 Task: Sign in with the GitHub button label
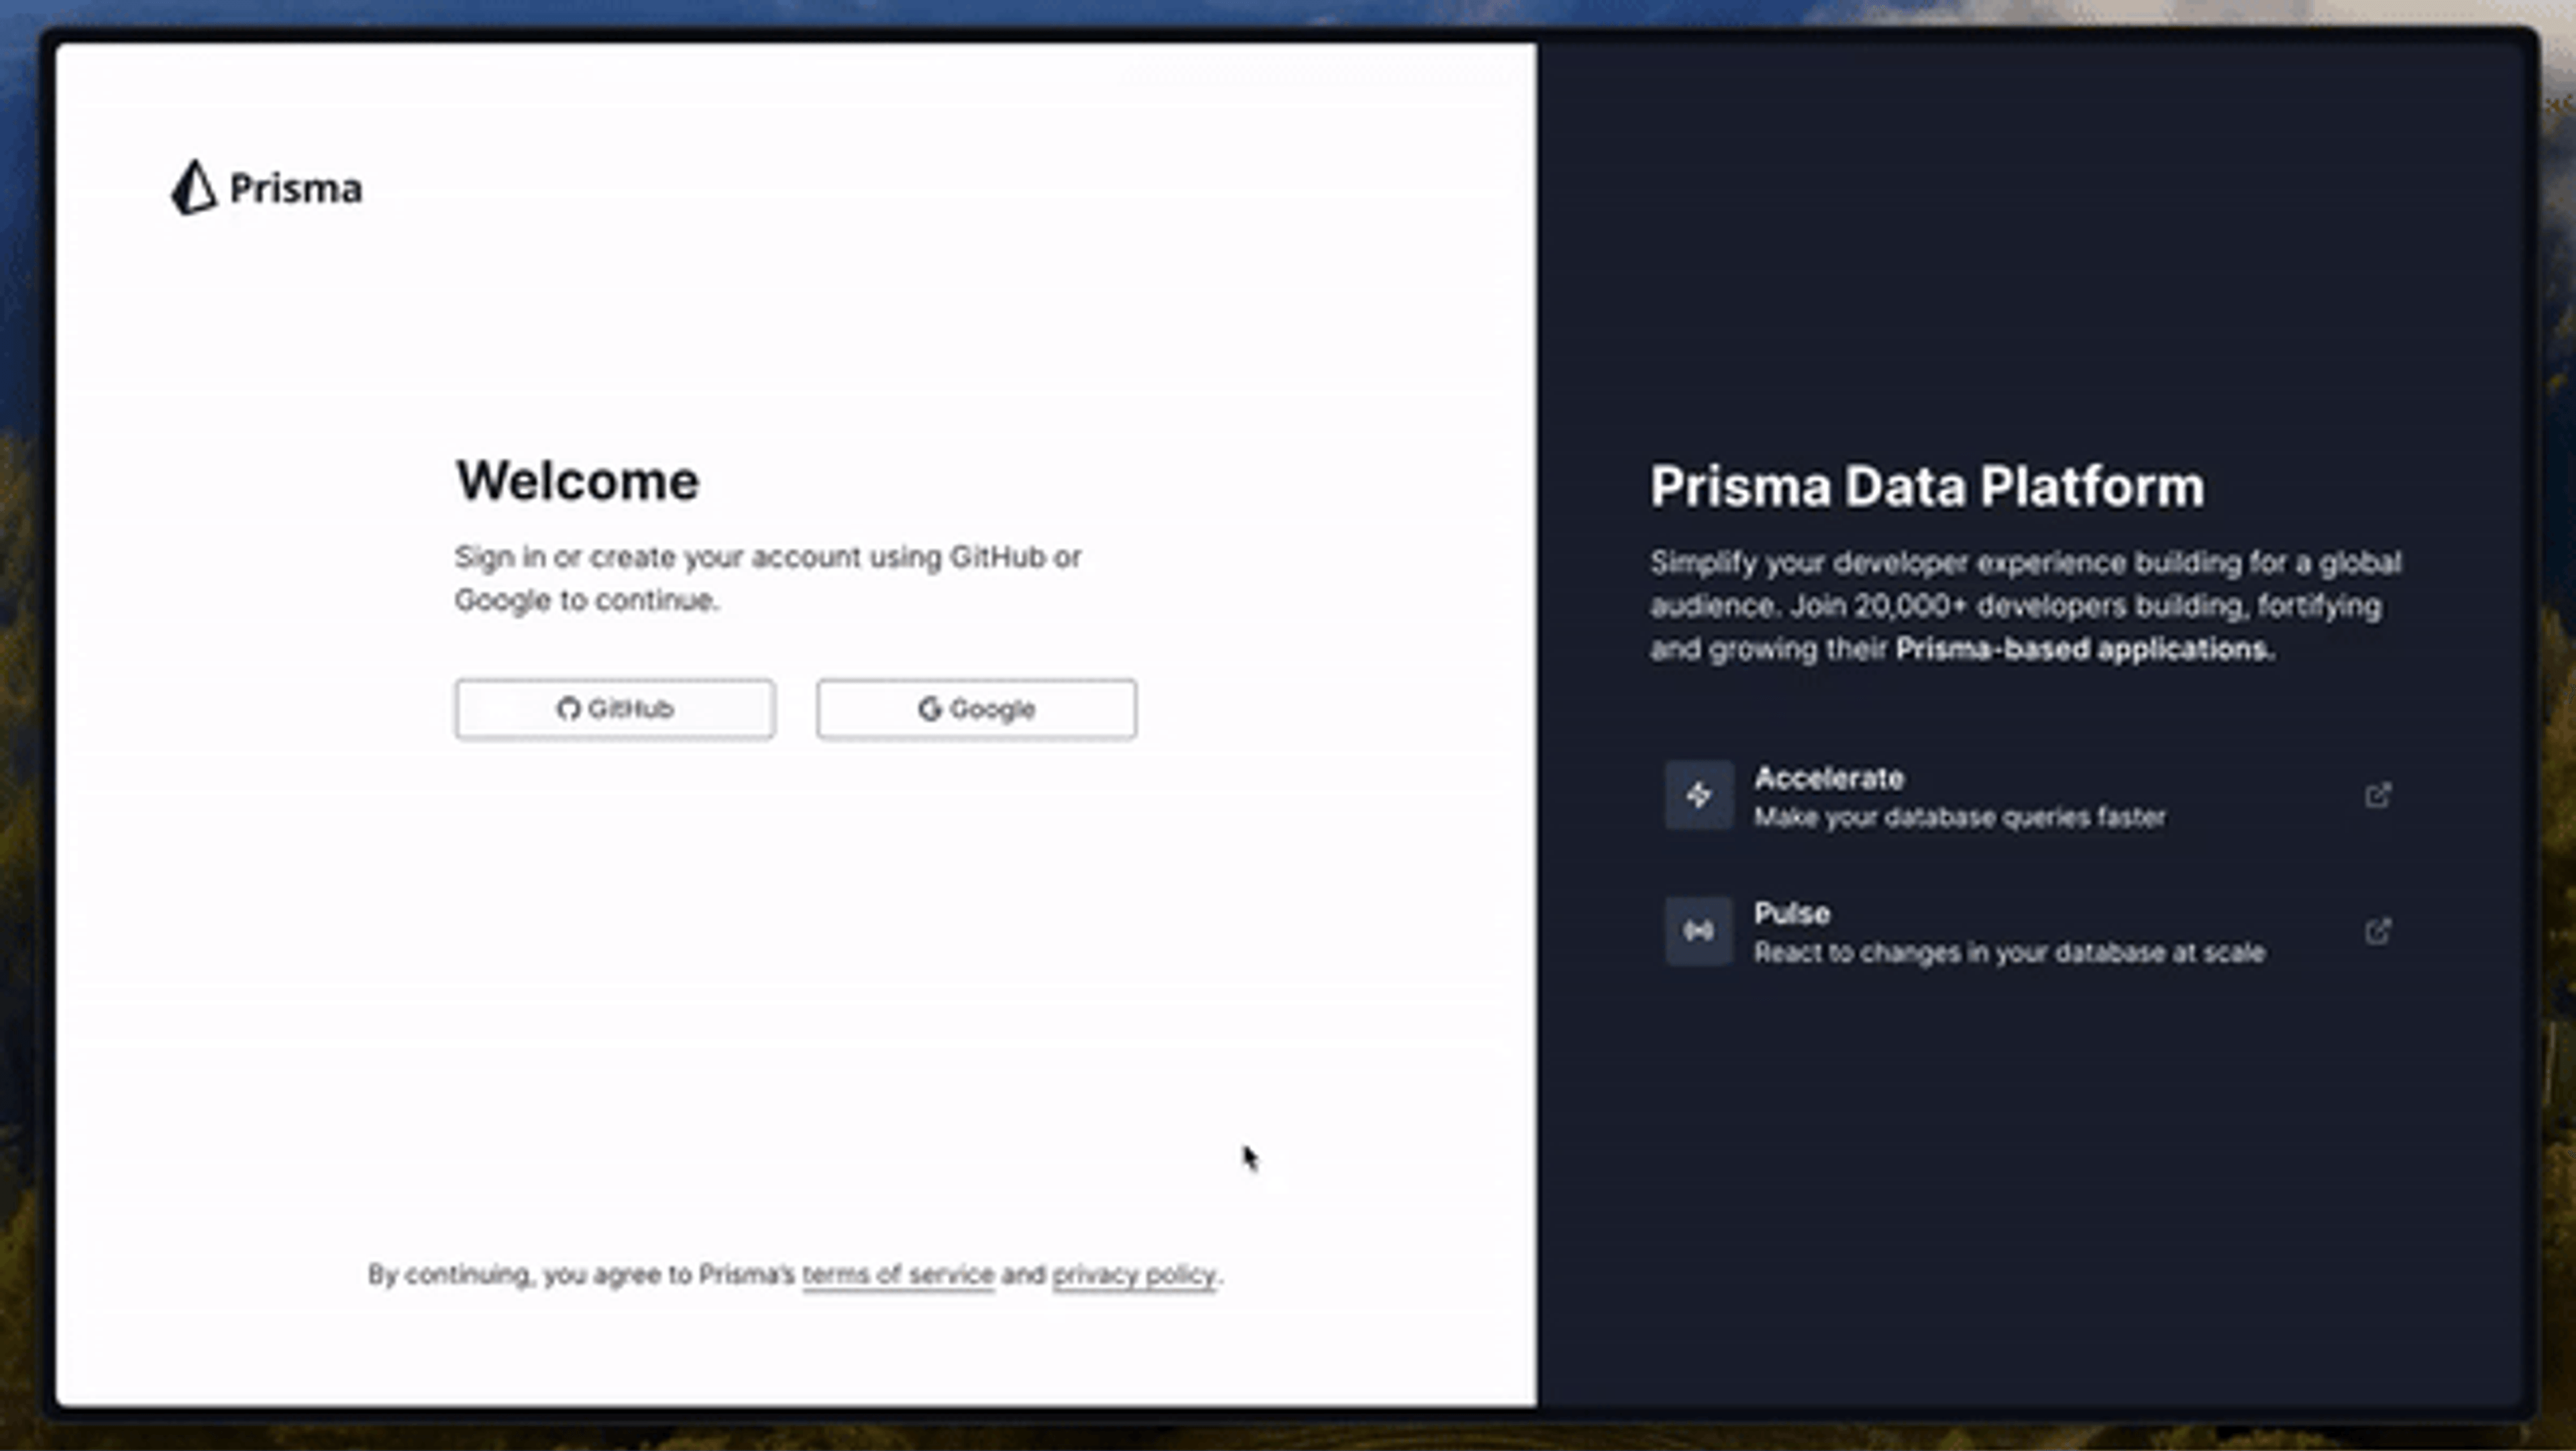630,709
